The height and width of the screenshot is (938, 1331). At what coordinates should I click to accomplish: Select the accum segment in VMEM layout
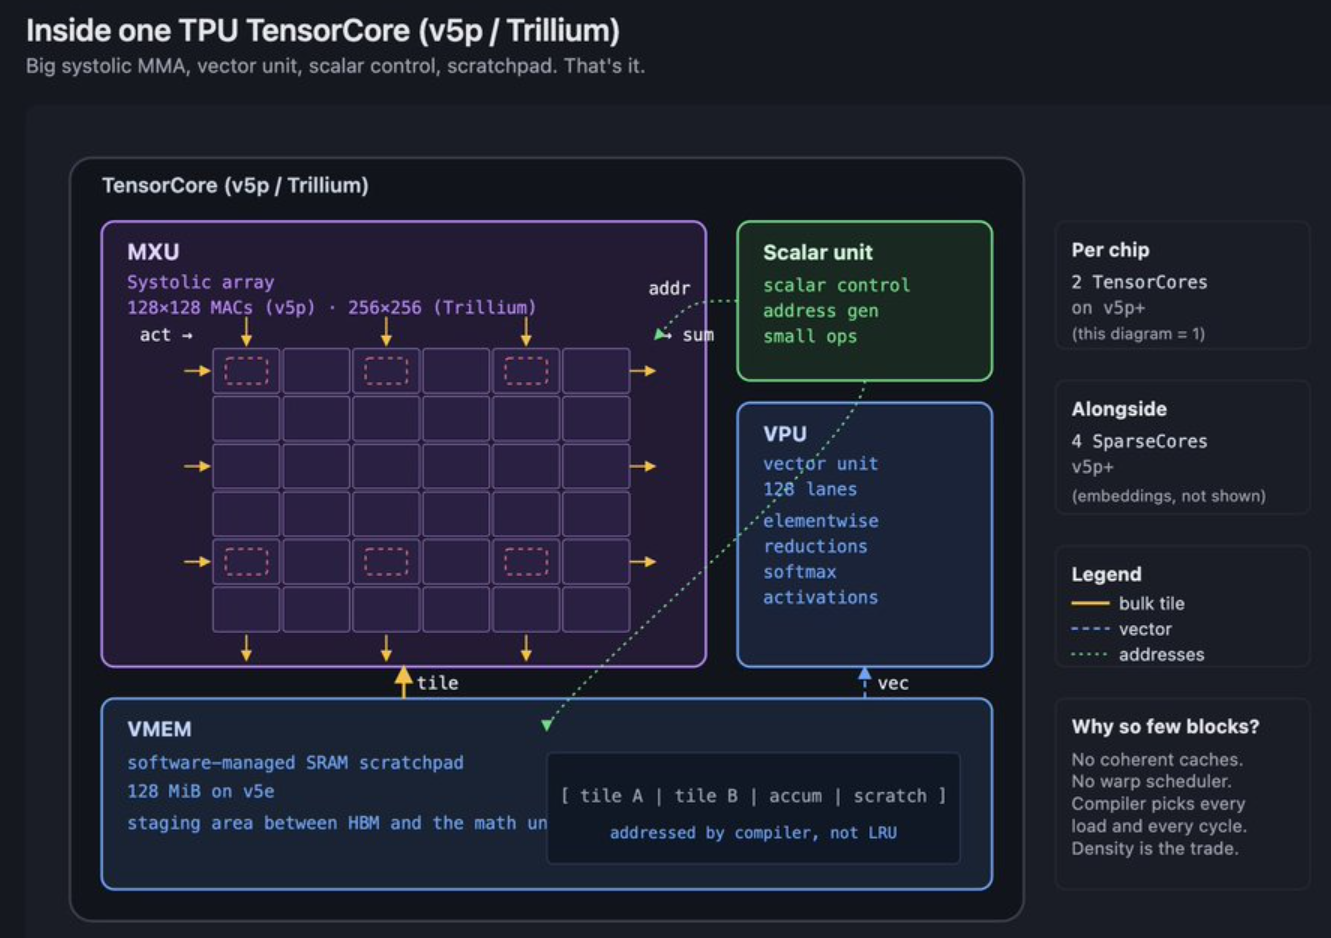795,796
